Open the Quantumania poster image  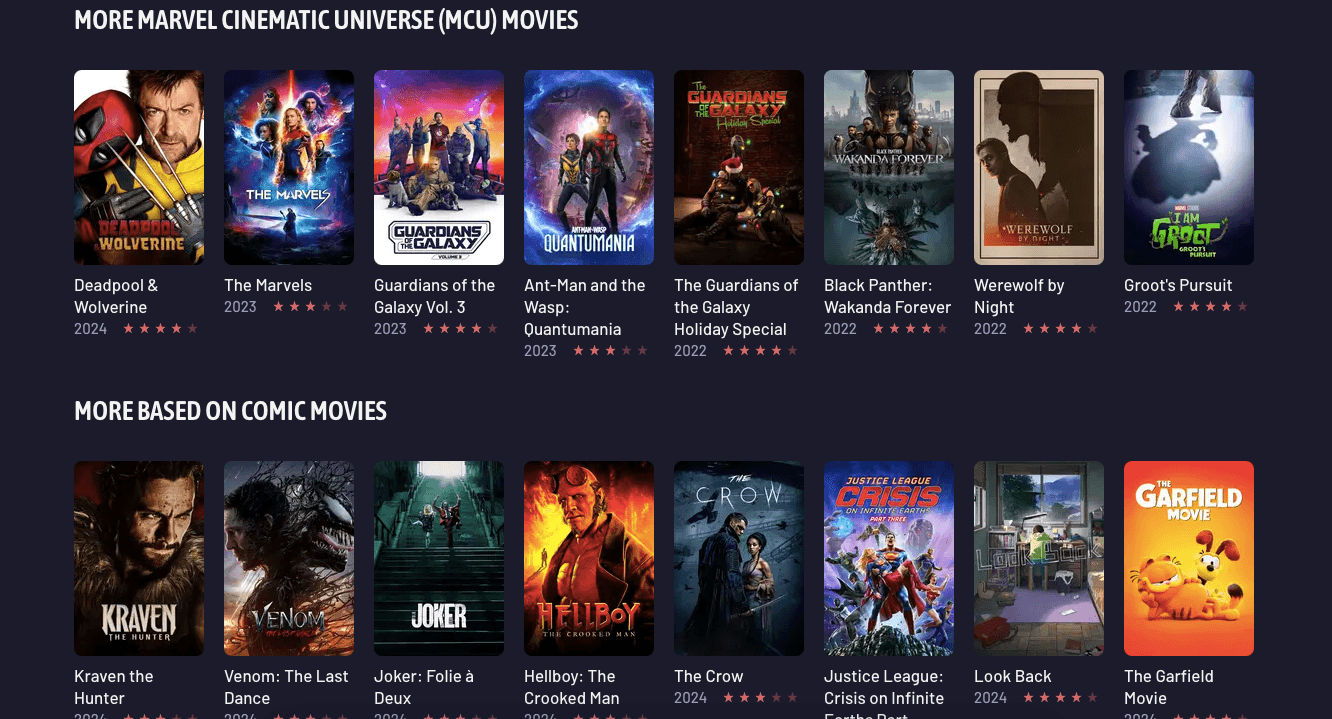click(x=589, y=167)
